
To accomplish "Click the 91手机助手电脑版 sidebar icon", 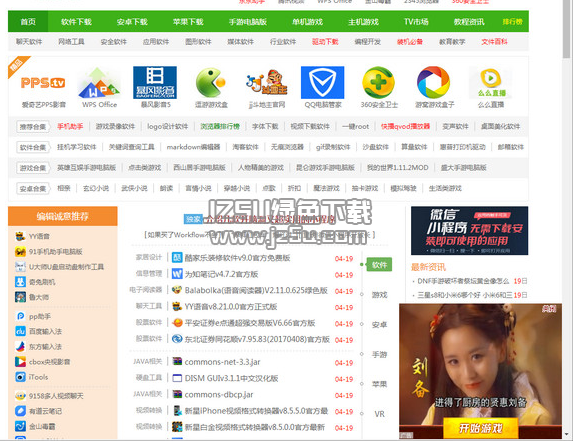I will click(x=20, y=252).
